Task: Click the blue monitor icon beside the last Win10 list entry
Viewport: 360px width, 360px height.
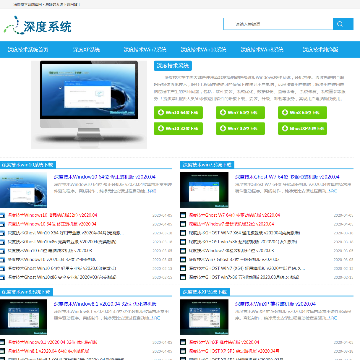Action: click(3, 277)
